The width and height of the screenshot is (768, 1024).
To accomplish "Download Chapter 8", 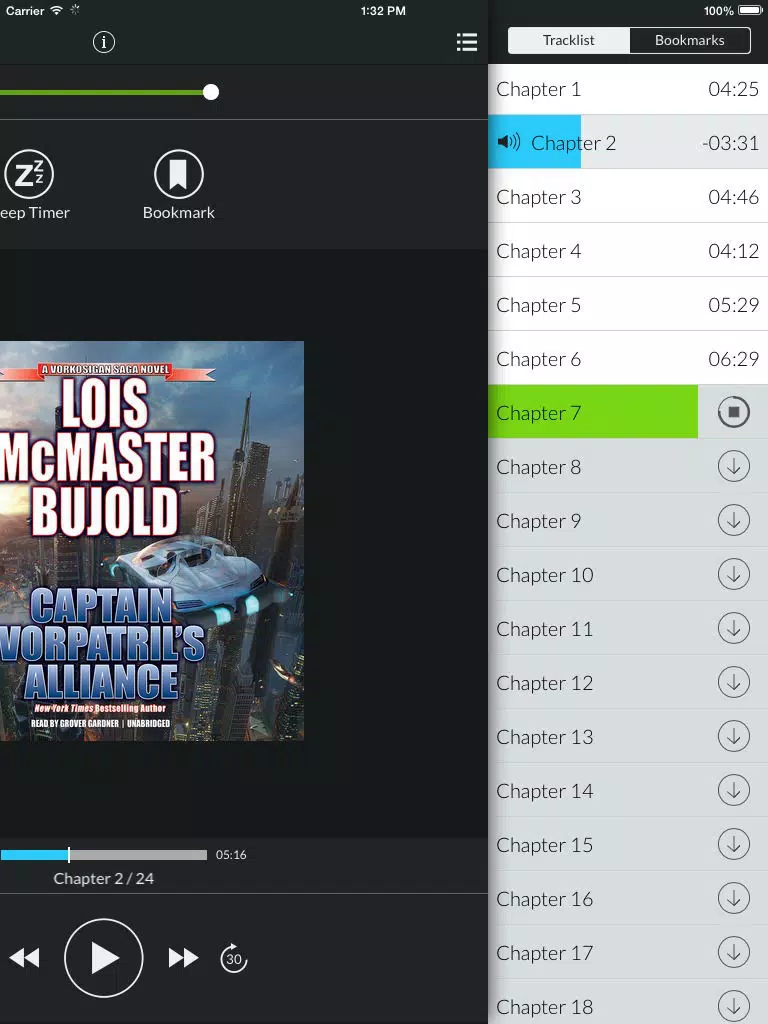I will 733,467.
